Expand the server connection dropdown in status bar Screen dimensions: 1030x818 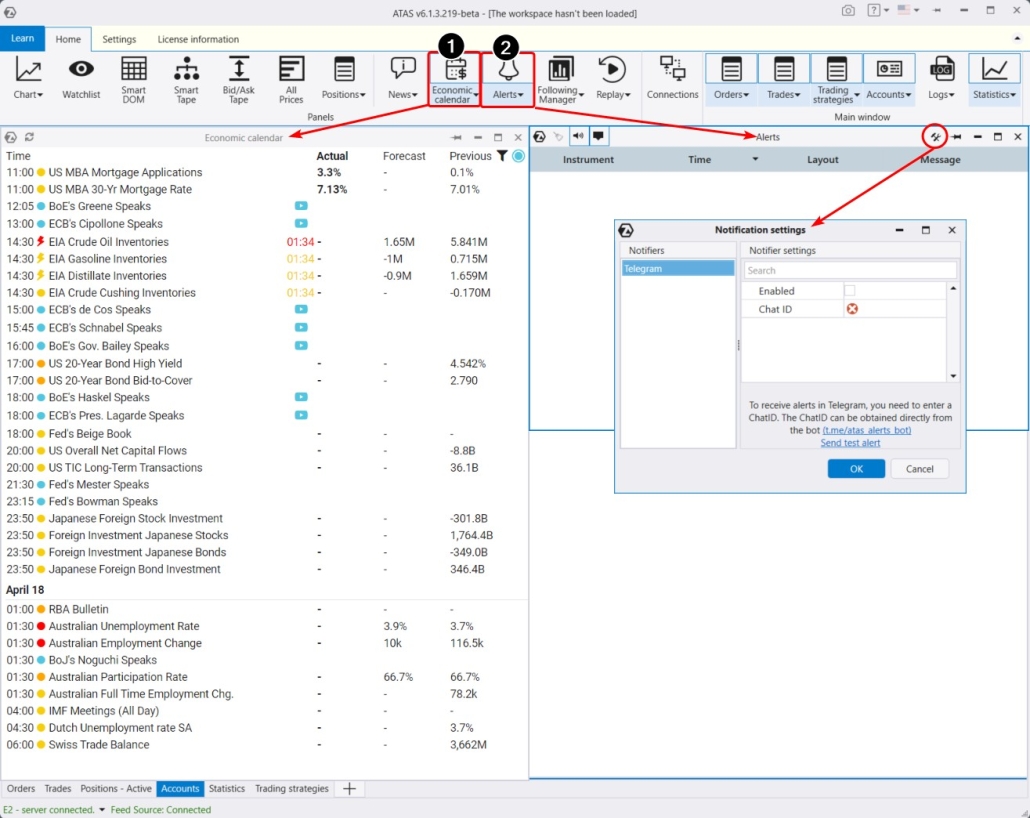pyautogui.click(x=101, y=810)
